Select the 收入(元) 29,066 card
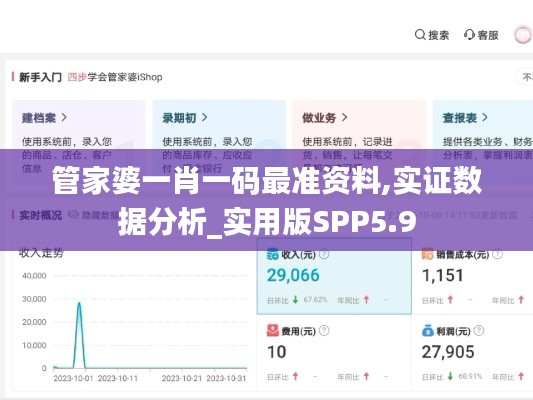 click(x=334, y=276)
